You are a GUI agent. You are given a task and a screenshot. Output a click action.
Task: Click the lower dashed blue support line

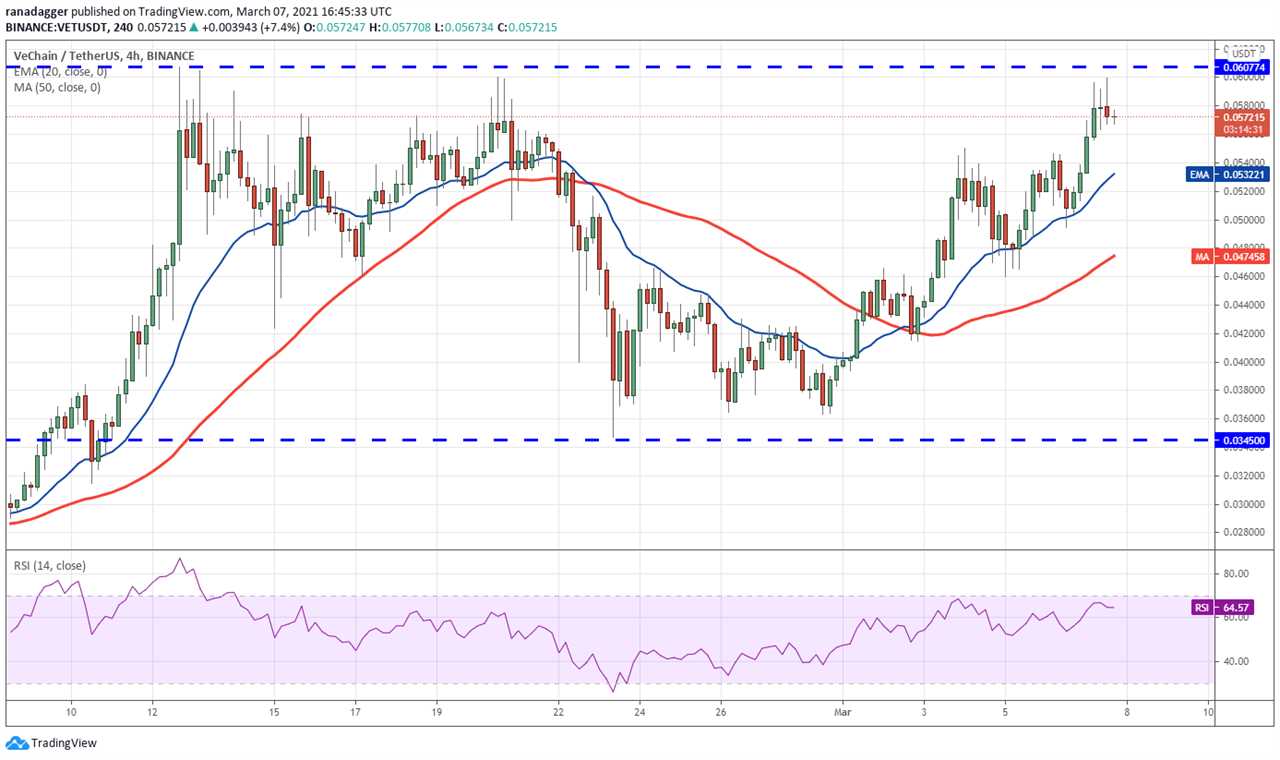(609, 439)
